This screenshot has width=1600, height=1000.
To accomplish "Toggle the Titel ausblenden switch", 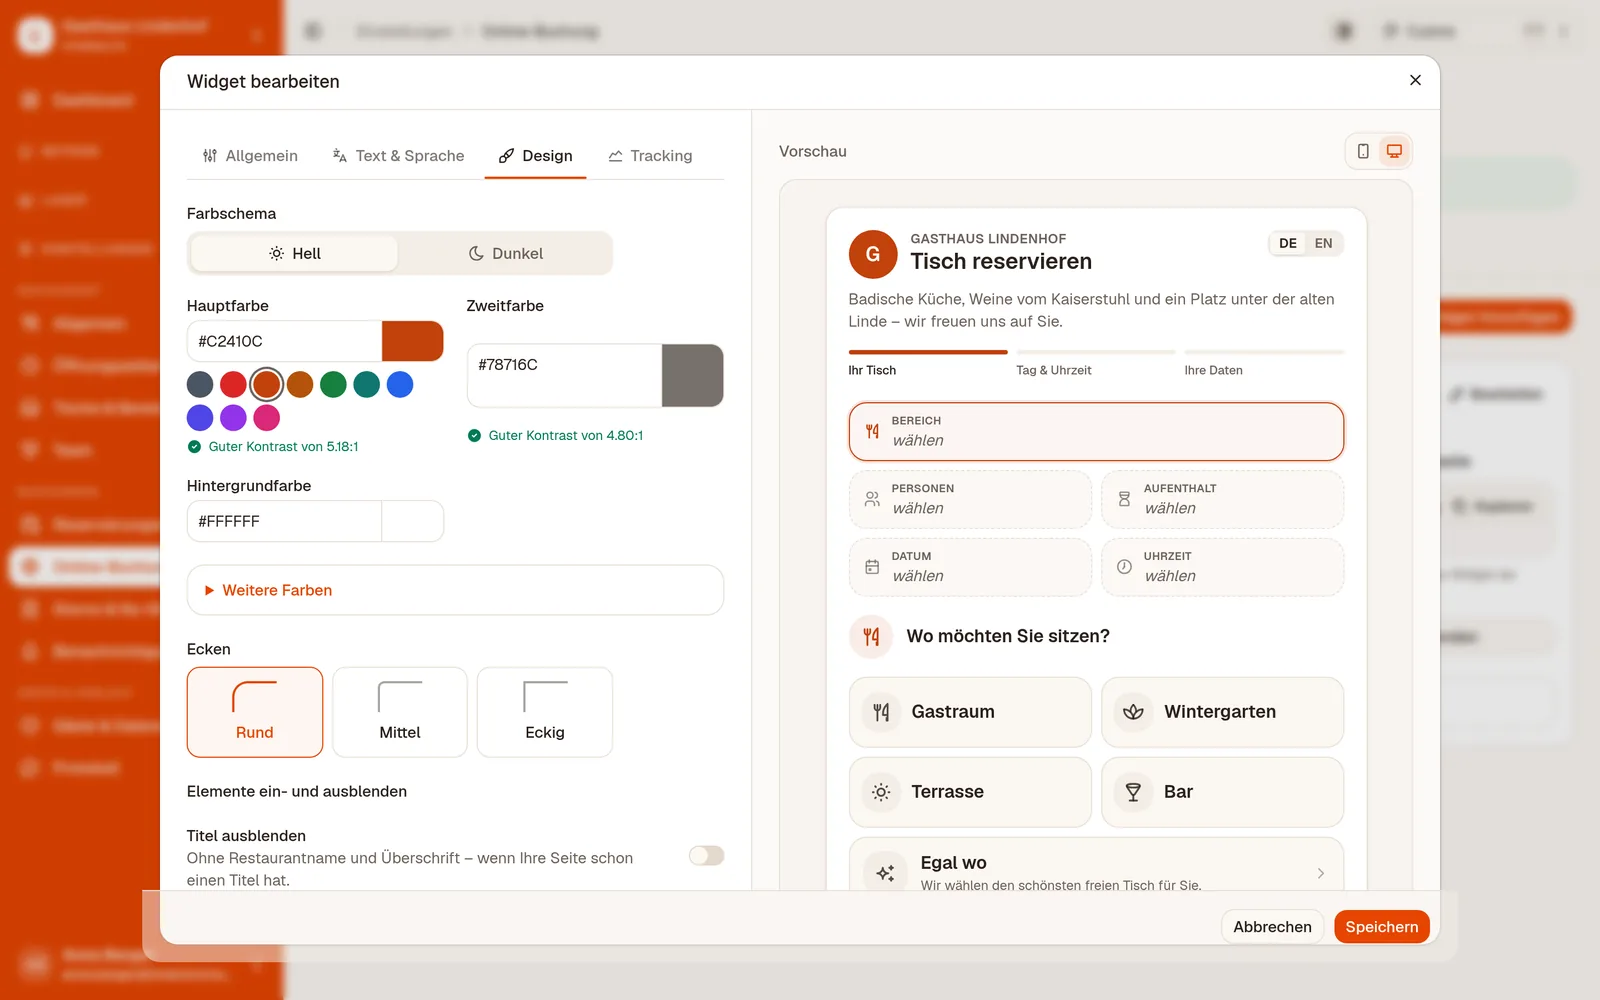I will click(x=706, y=856).
